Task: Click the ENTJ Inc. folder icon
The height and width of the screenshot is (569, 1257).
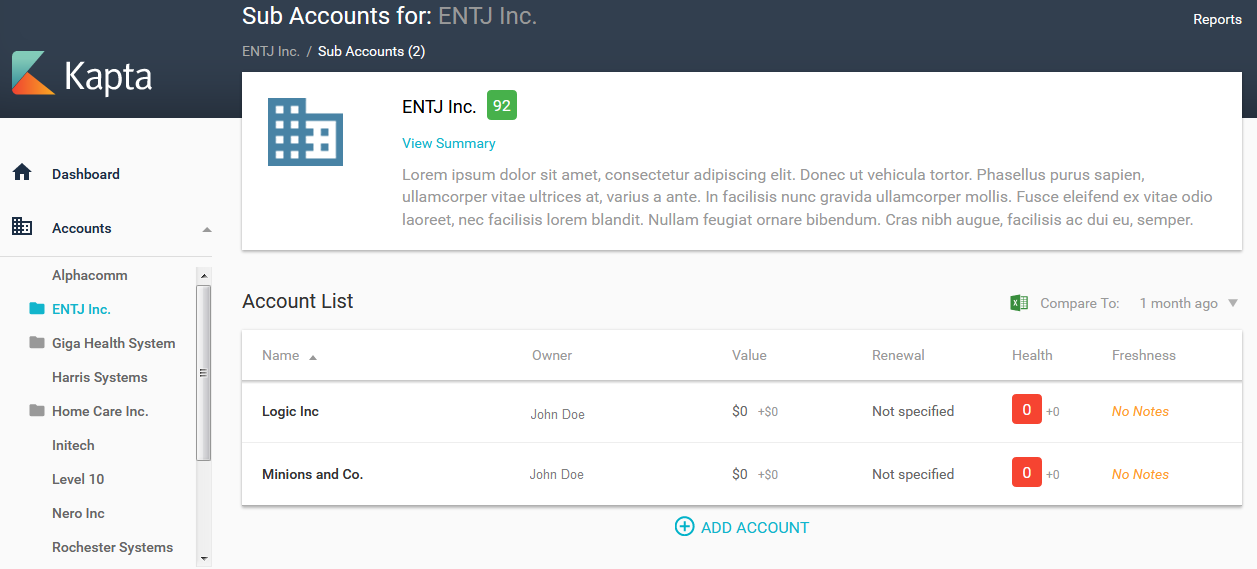Action: (37, 309)
